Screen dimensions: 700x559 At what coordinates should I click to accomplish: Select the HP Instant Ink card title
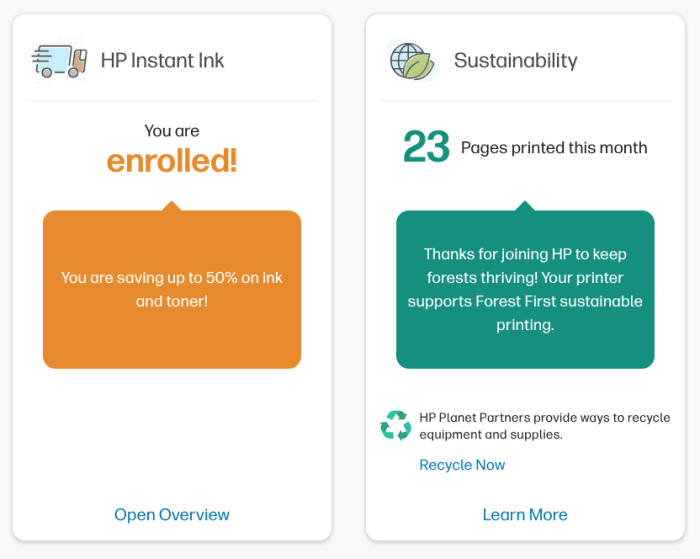tap(163, 60)
